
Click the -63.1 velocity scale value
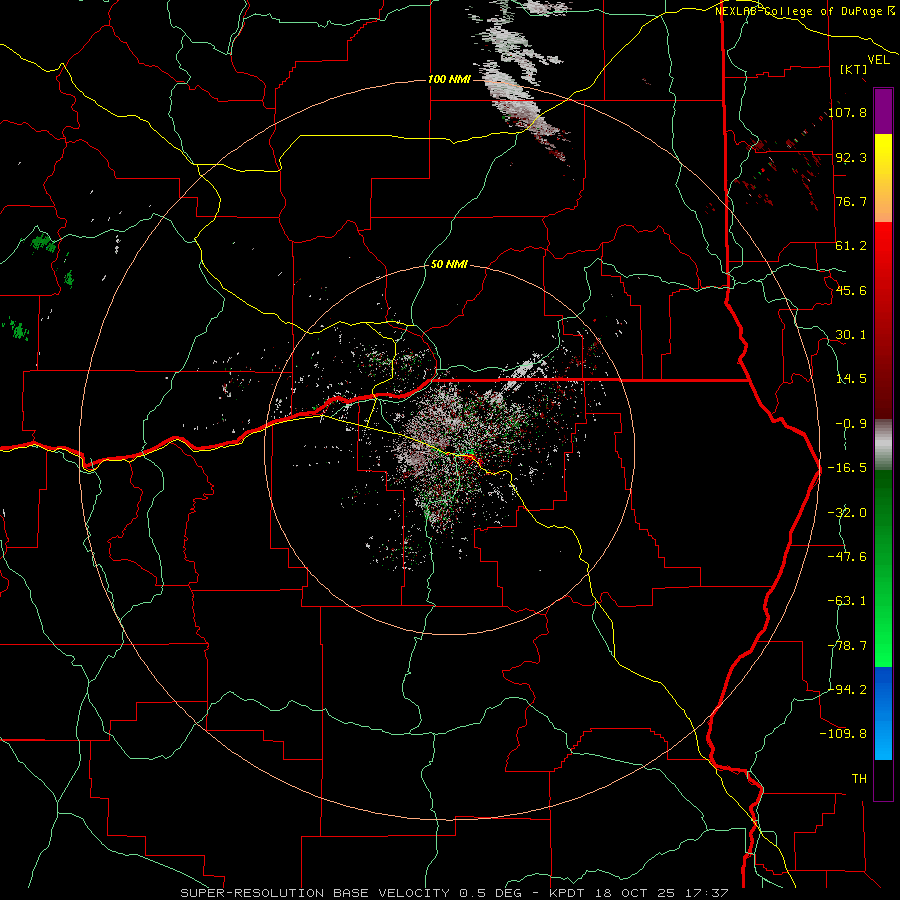click(847, 601)
